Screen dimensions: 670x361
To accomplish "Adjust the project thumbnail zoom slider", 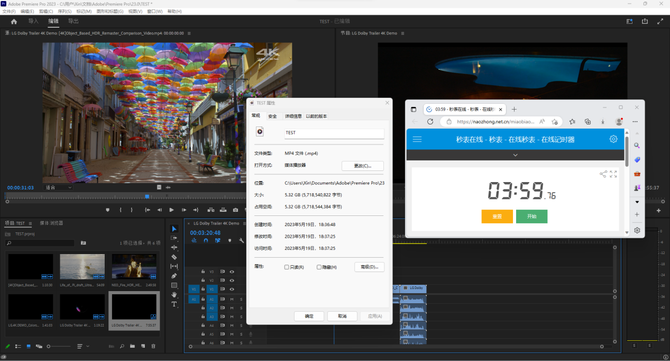I will (x=59, y=346).
